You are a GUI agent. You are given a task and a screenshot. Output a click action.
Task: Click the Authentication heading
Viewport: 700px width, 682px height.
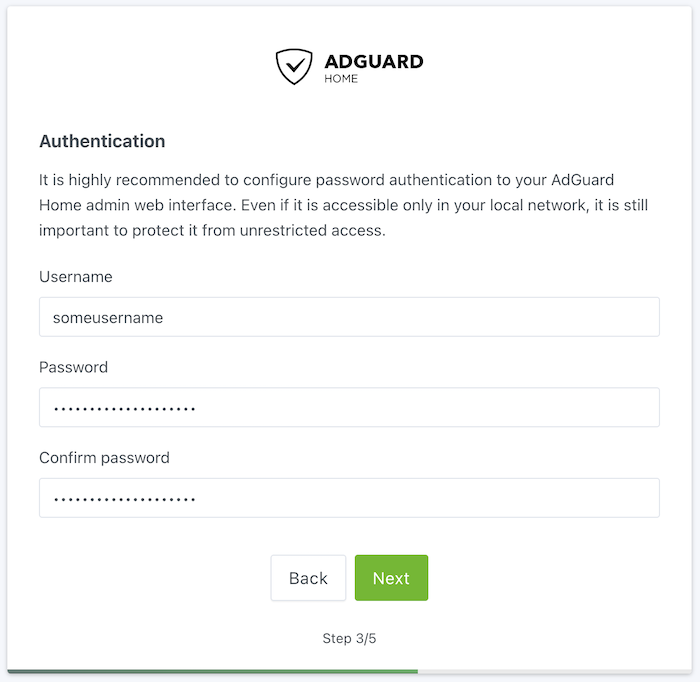pyautogui.click(x=102, y=141)
